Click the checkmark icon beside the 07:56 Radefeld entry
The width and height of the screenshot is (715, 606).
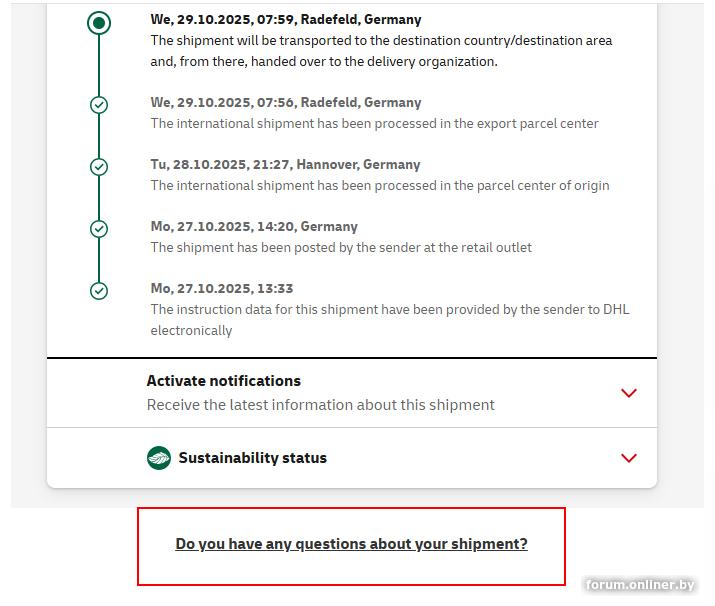click(99, 104)
